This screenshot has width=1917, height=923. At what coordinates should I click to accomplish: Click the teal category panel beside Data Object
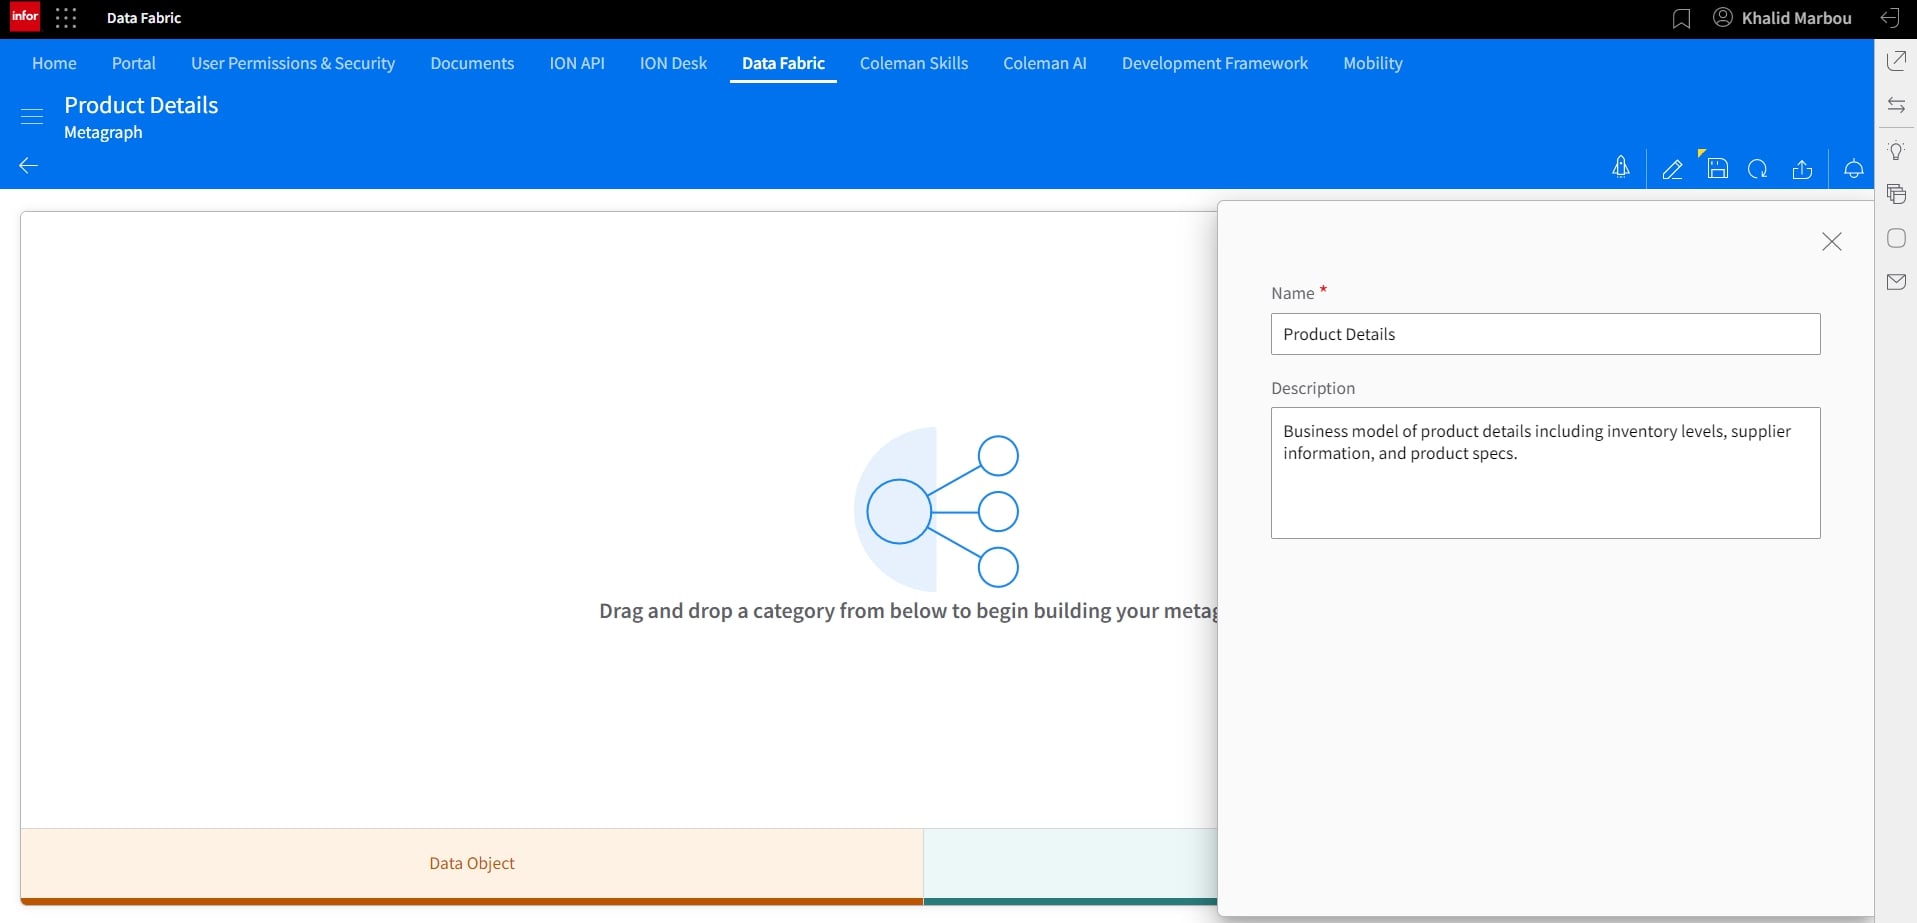(x=1071, y=865)
